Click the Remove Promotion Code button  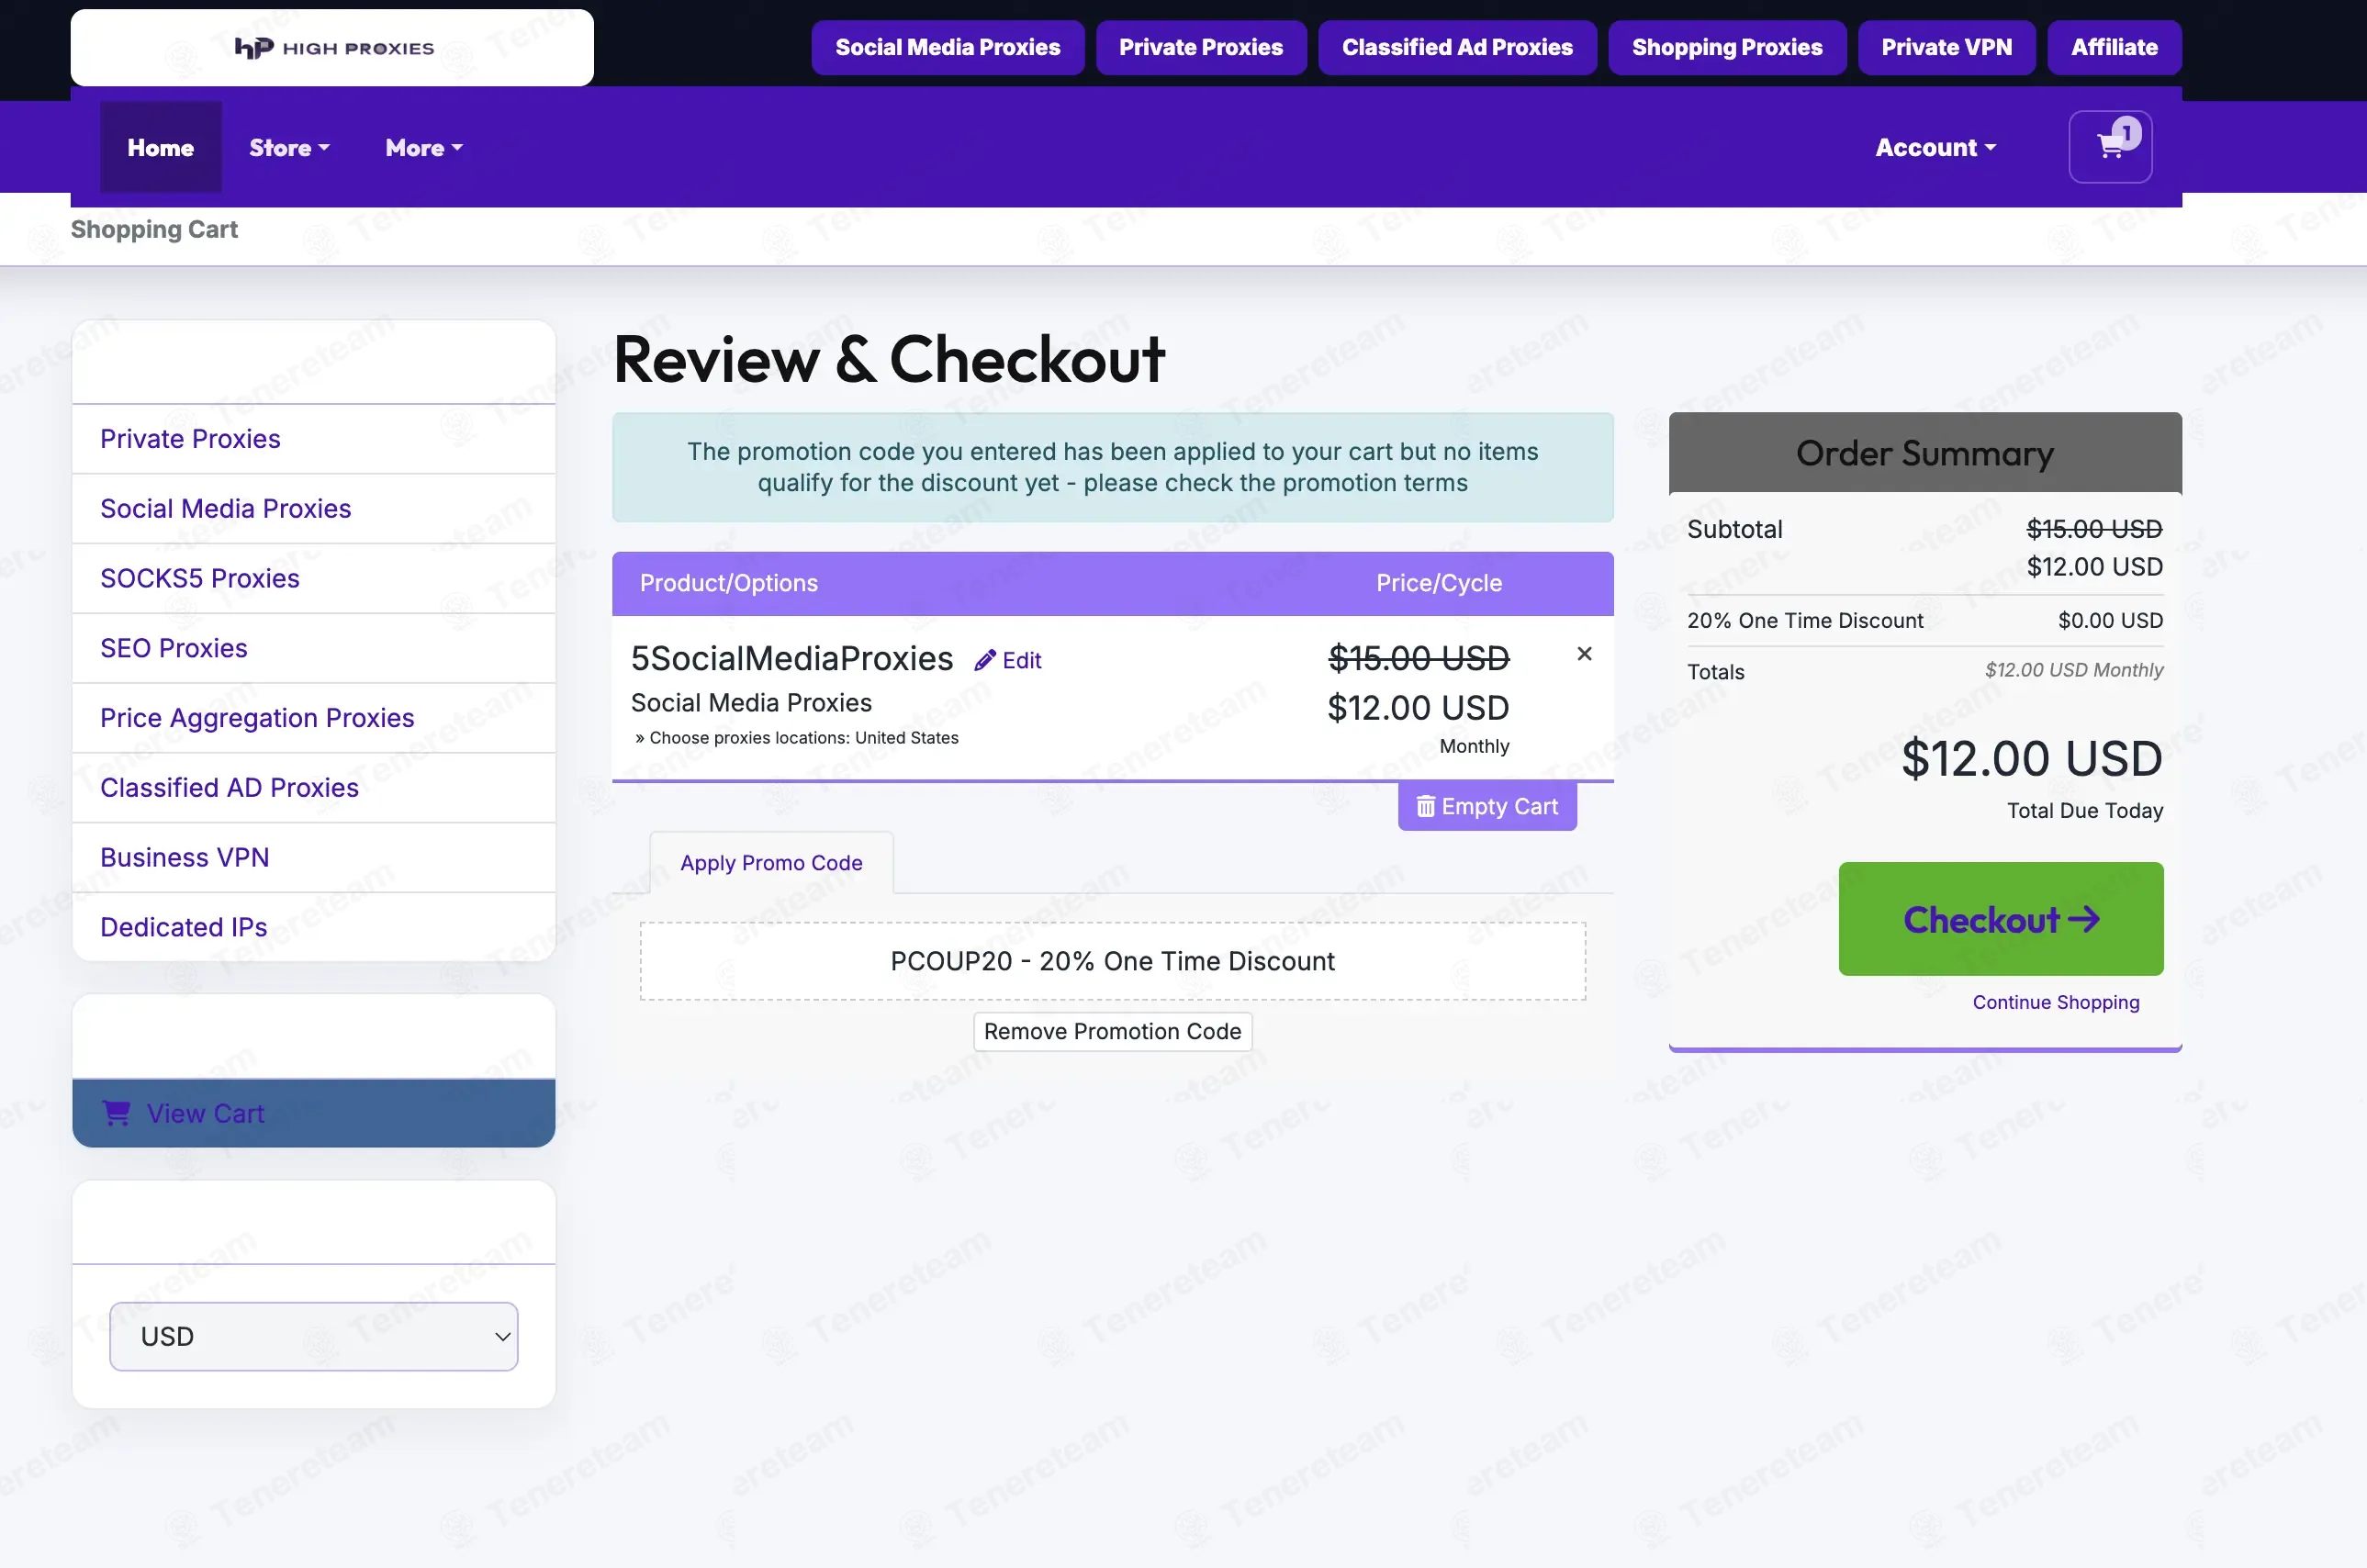(x=1112, y=1031)
